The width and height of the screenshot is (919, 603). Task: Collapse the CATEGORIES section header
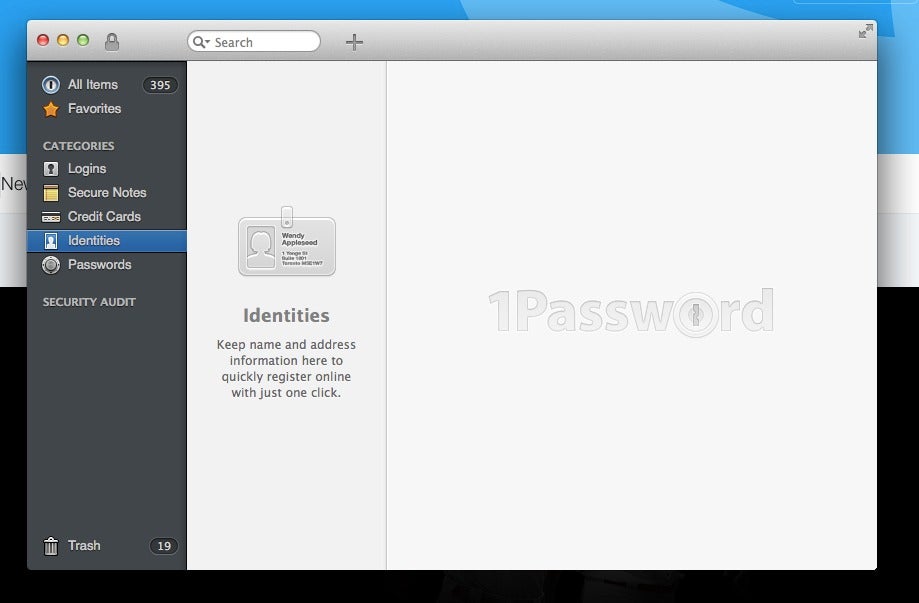(x=79, y=145)
